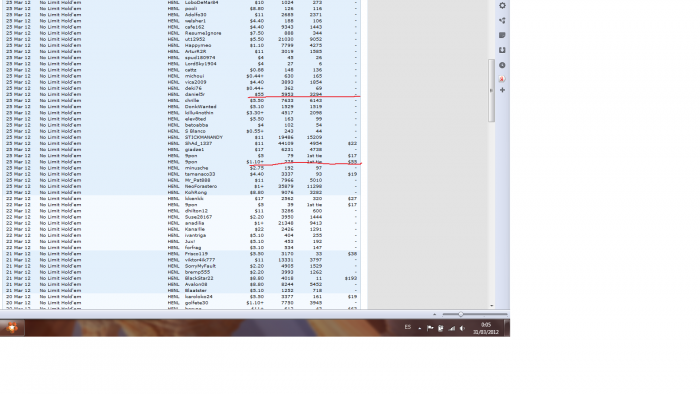
Task: Open the clock showing 31/03/2012
Action: pos(486,328)
